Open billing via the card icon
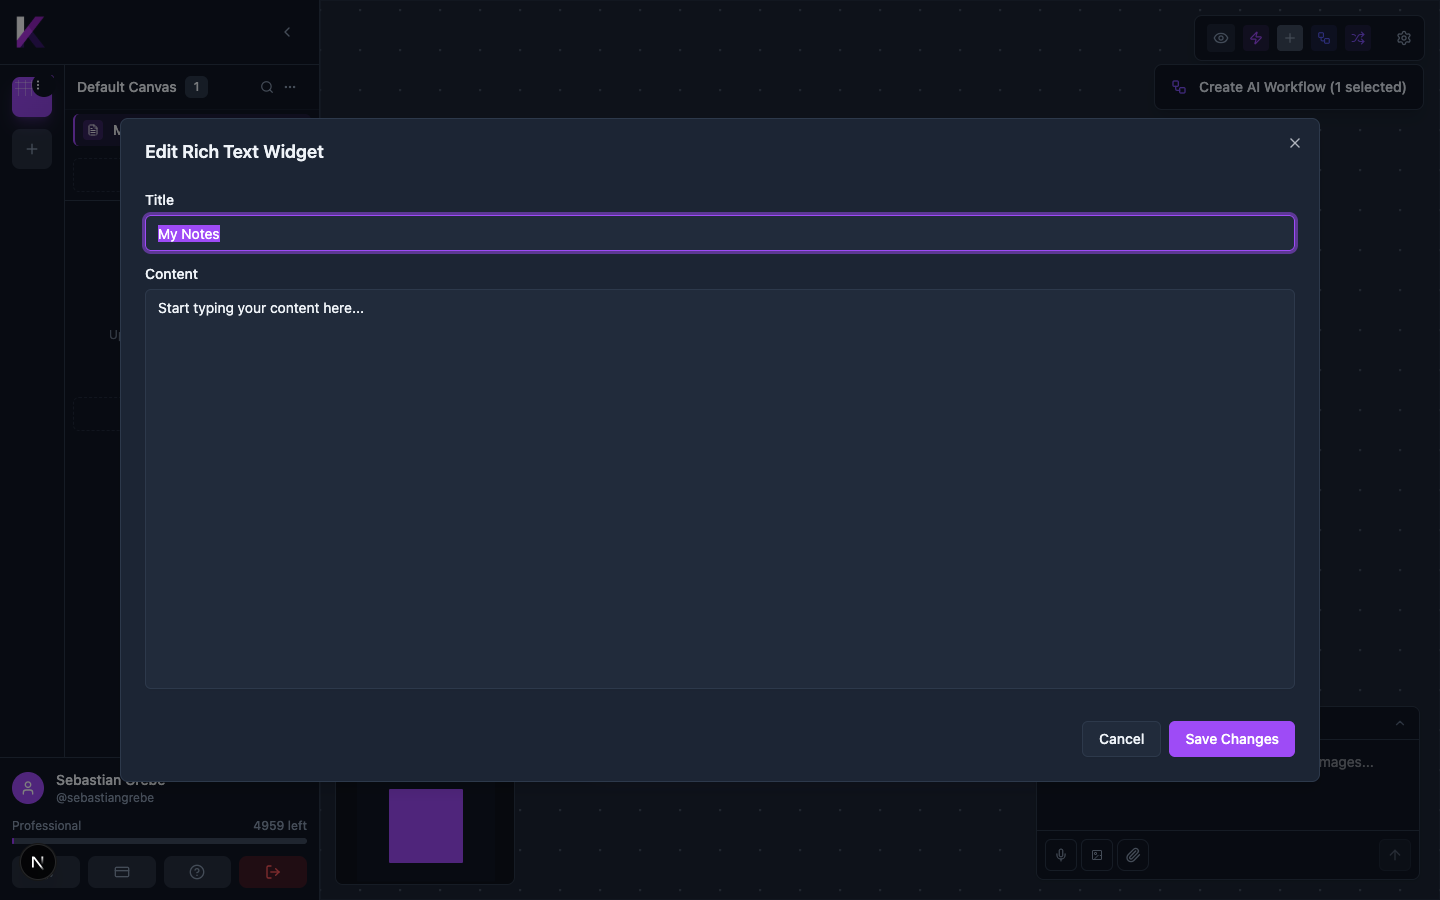This screenshot has height=900, width=1440. click(121, 872)
